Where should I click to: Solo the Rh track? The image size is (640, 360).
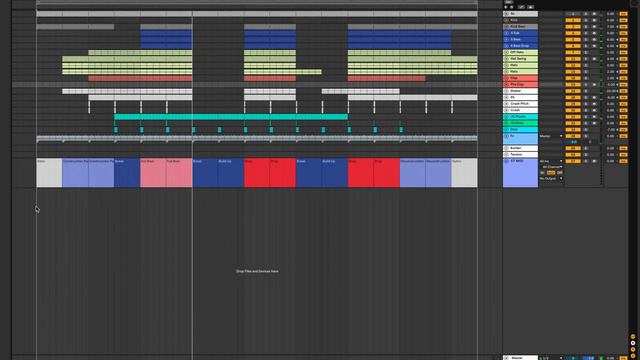point(586,97)
